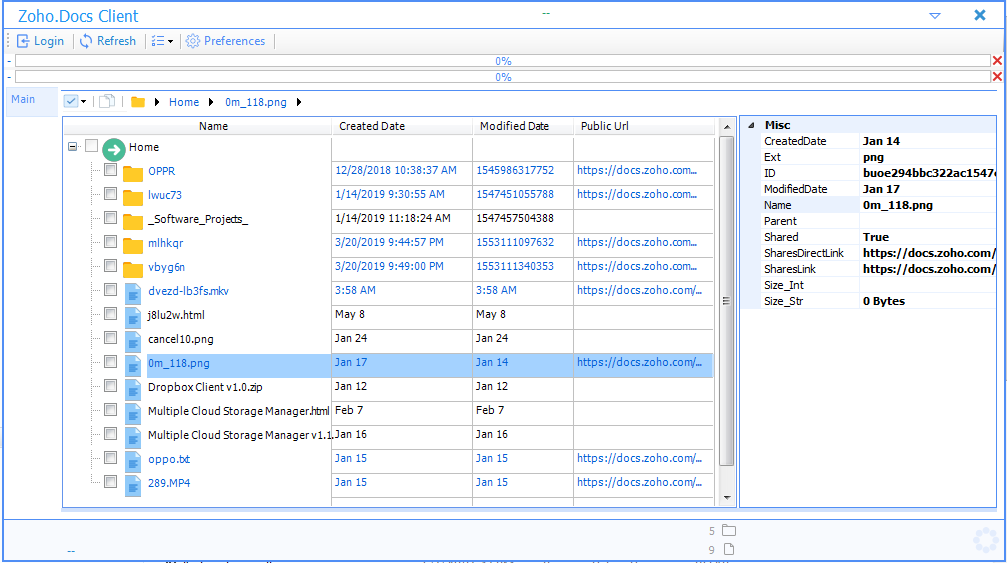
Task: Check the mlhkqr folder checkbox
Action: (110, 242)
